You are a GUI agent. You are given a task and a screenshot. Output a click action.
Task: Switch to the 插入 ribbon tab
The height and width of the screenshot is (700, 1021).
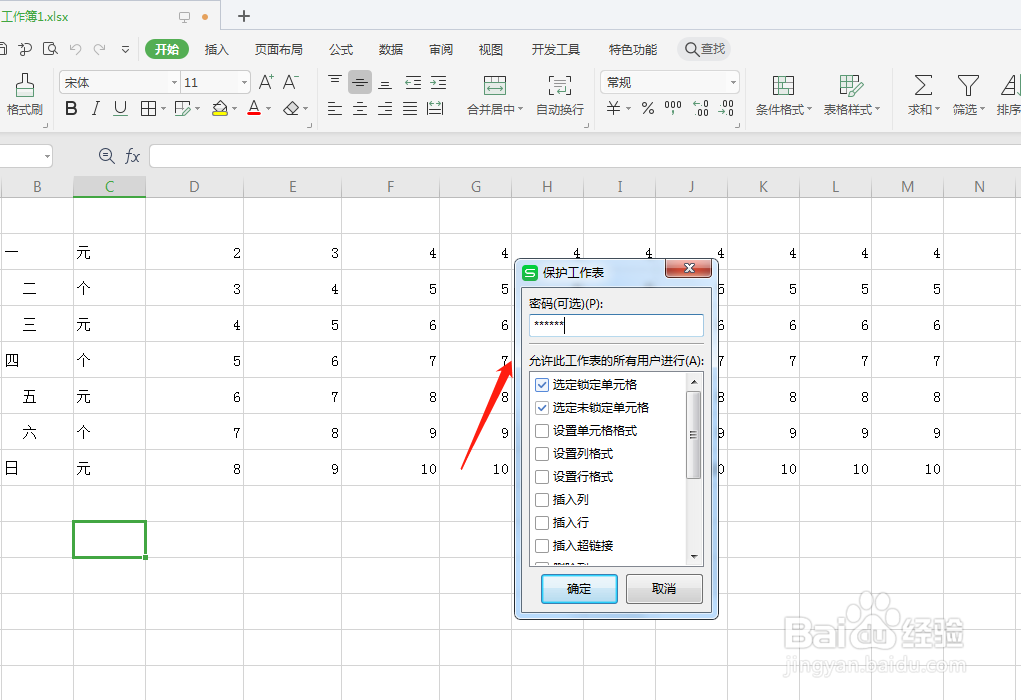click(217, 48)
